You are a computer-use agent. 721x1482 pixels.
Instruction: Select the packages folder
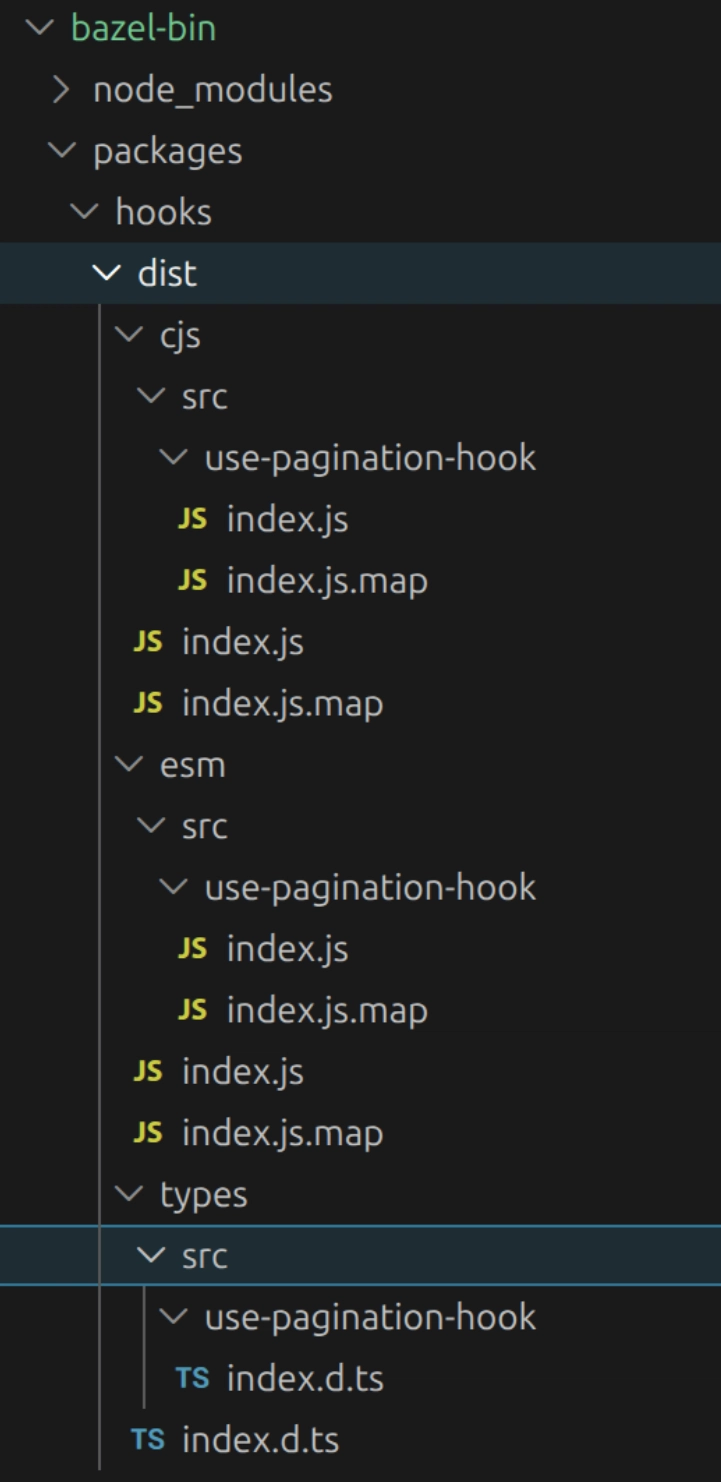point(167,151)
